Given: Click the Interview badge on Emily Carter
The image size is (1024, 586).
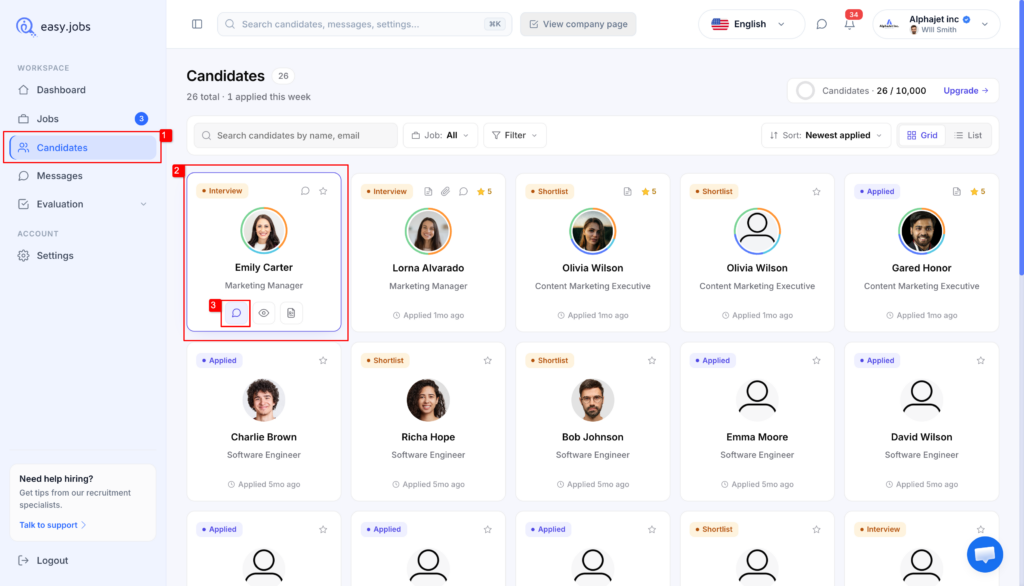Looking at the screenshot, I should coord(222,191).
